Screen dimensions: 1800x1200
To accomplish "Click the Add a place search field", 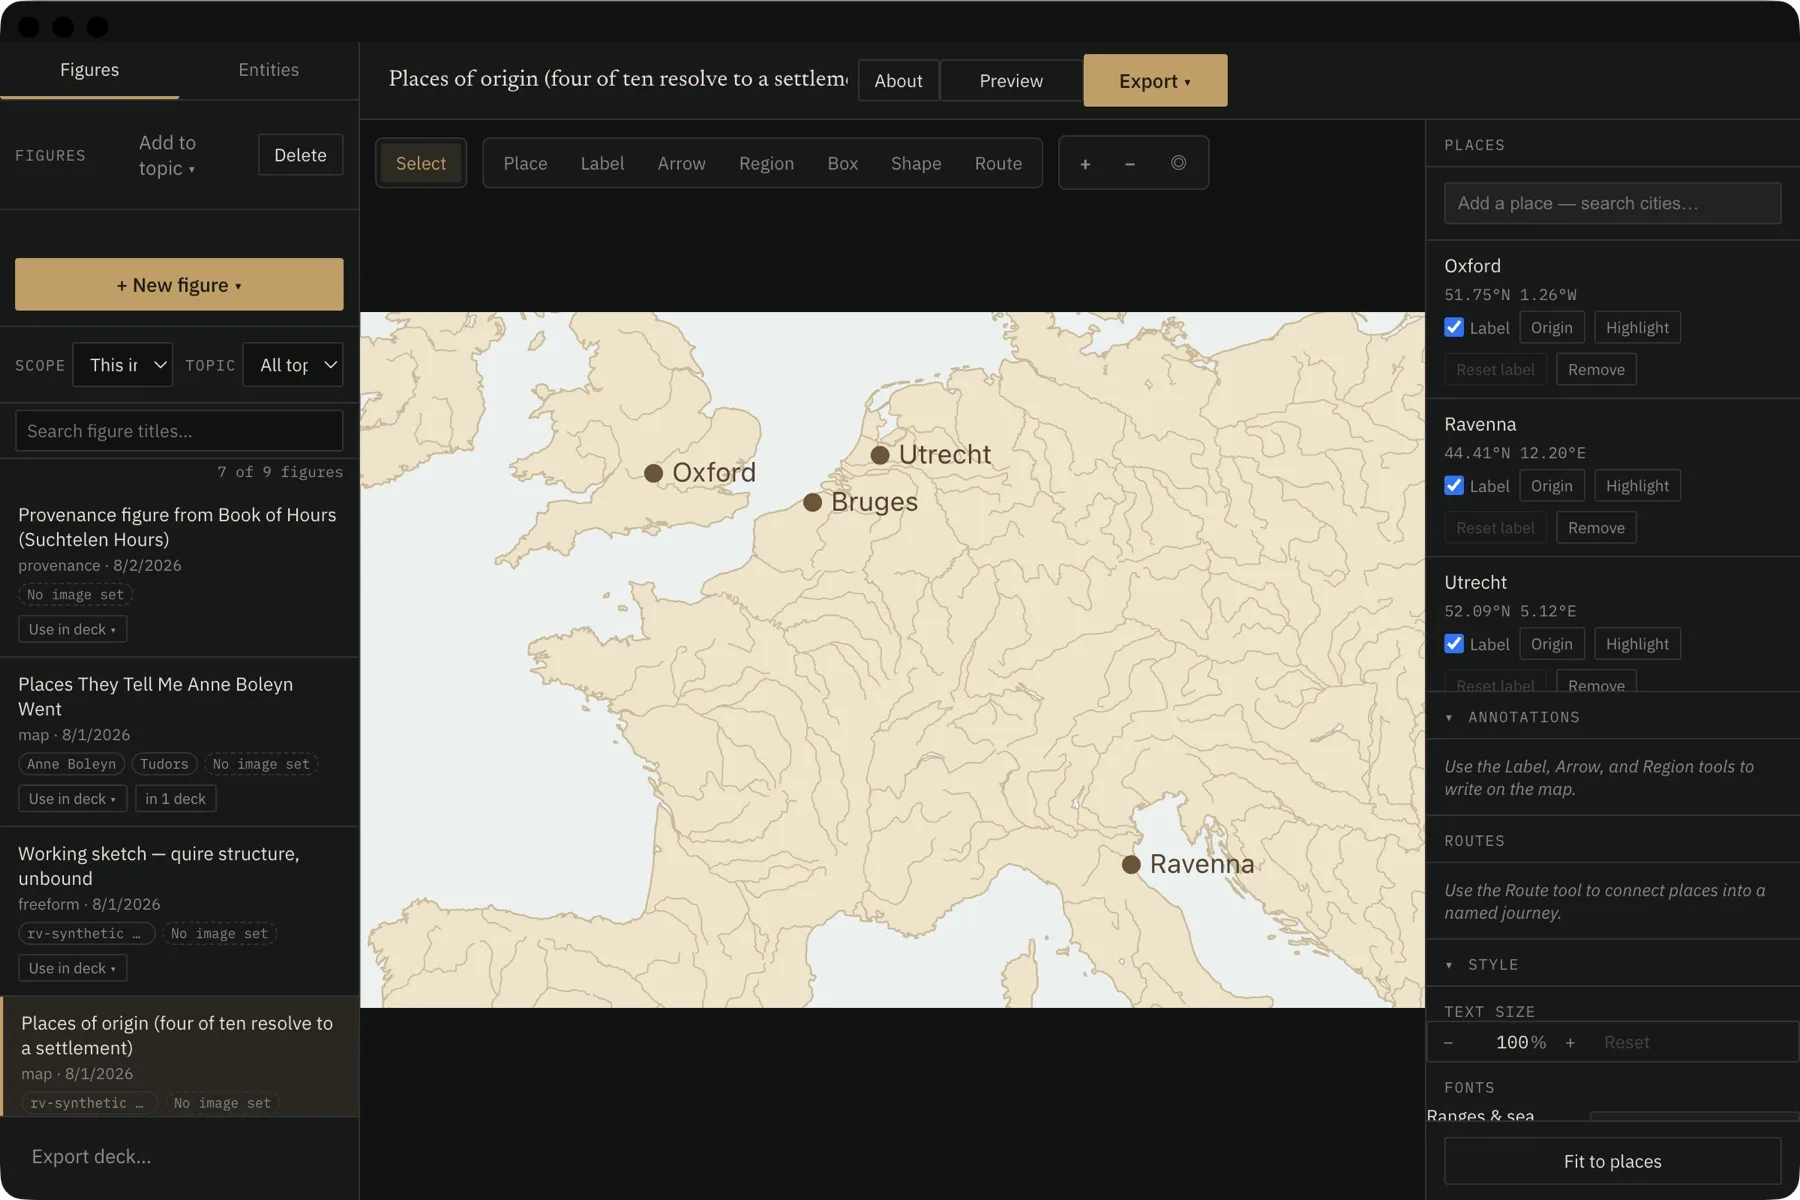I will pyautogui.click(x=1612, y=203).
